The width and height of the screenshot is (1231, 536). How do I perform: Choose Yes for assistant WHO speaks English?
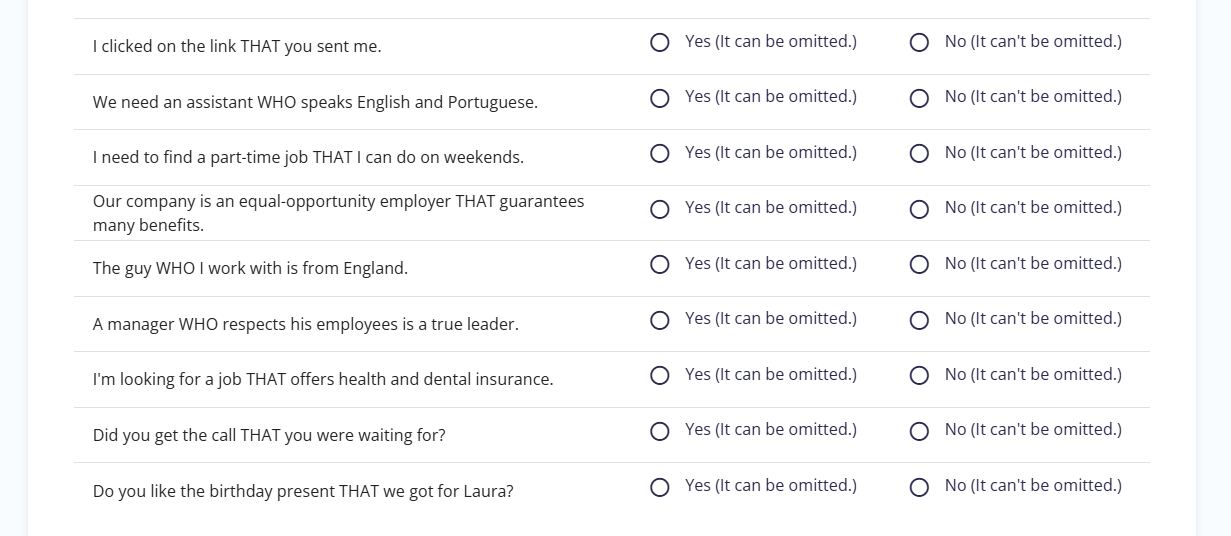point(660,99)
